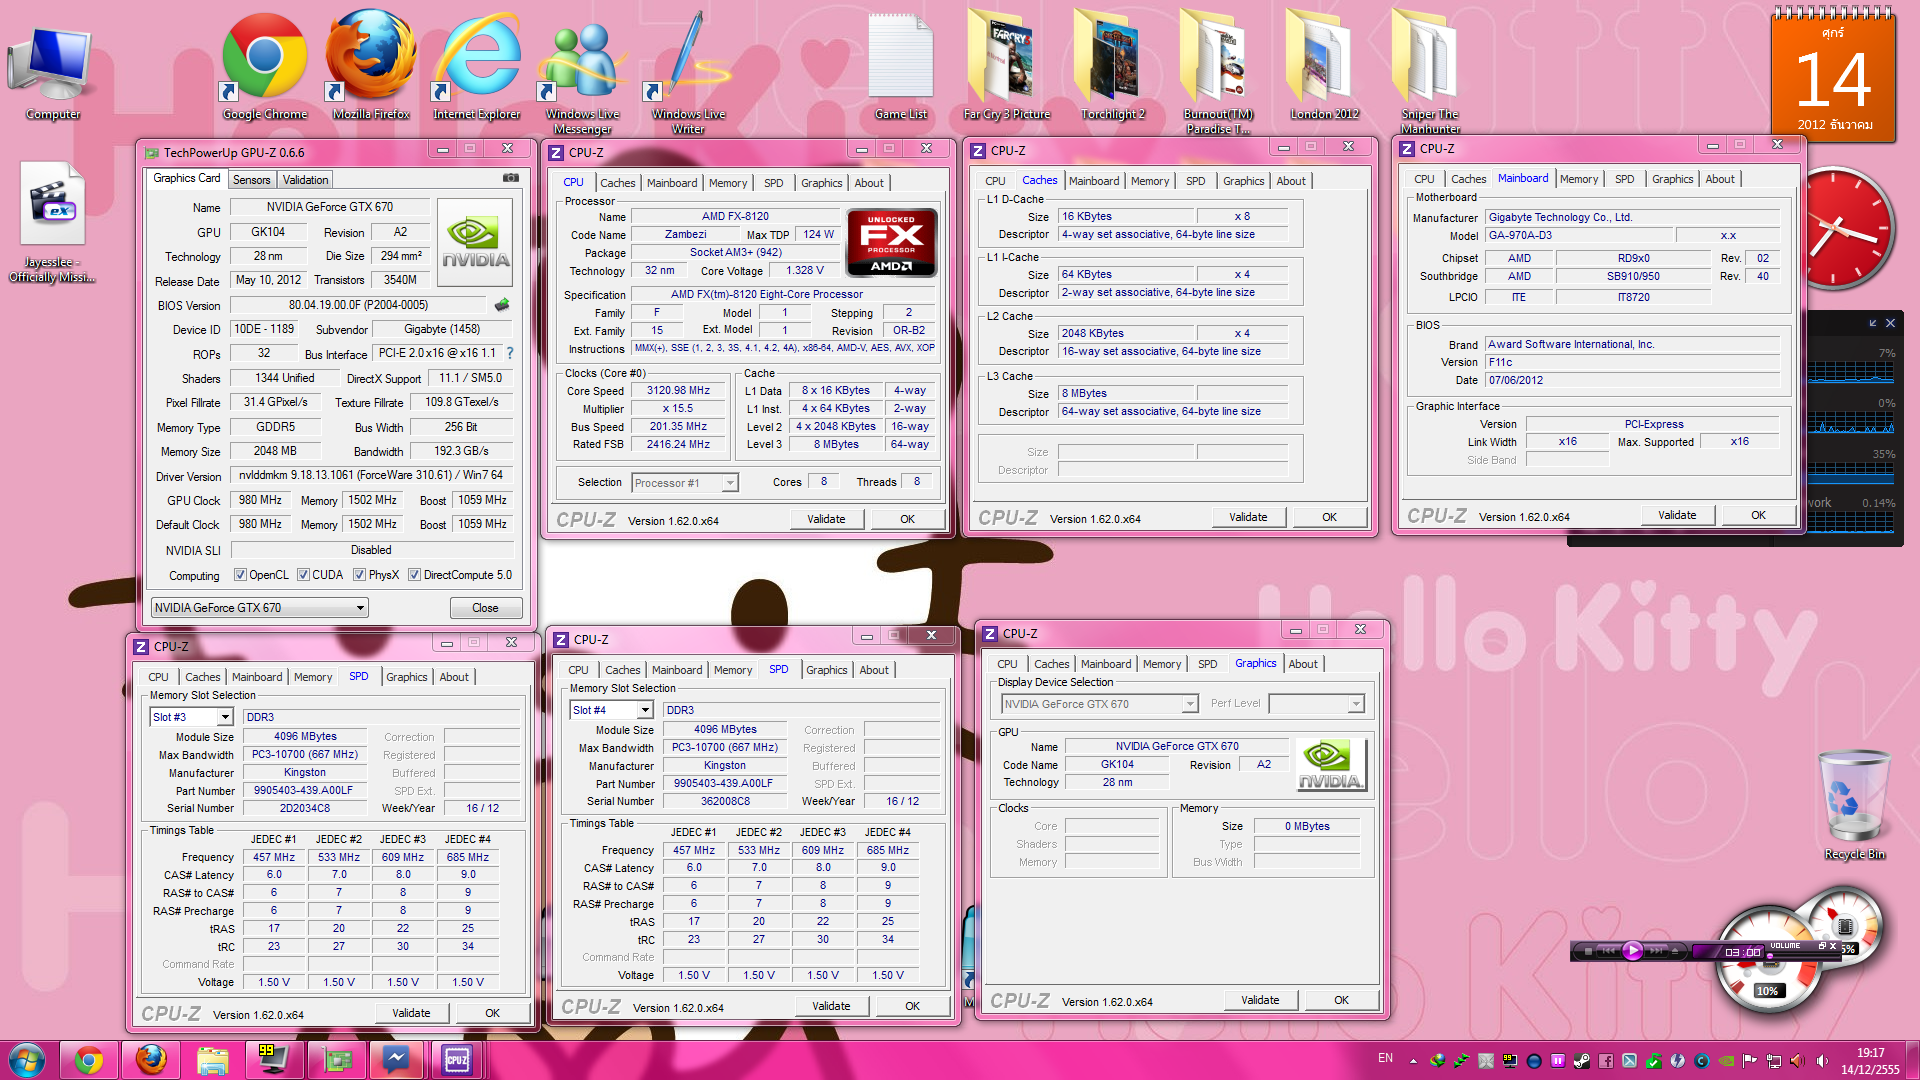
Task: Expand the Slot #3 memory slot dropdown
Action: (225, 717)
